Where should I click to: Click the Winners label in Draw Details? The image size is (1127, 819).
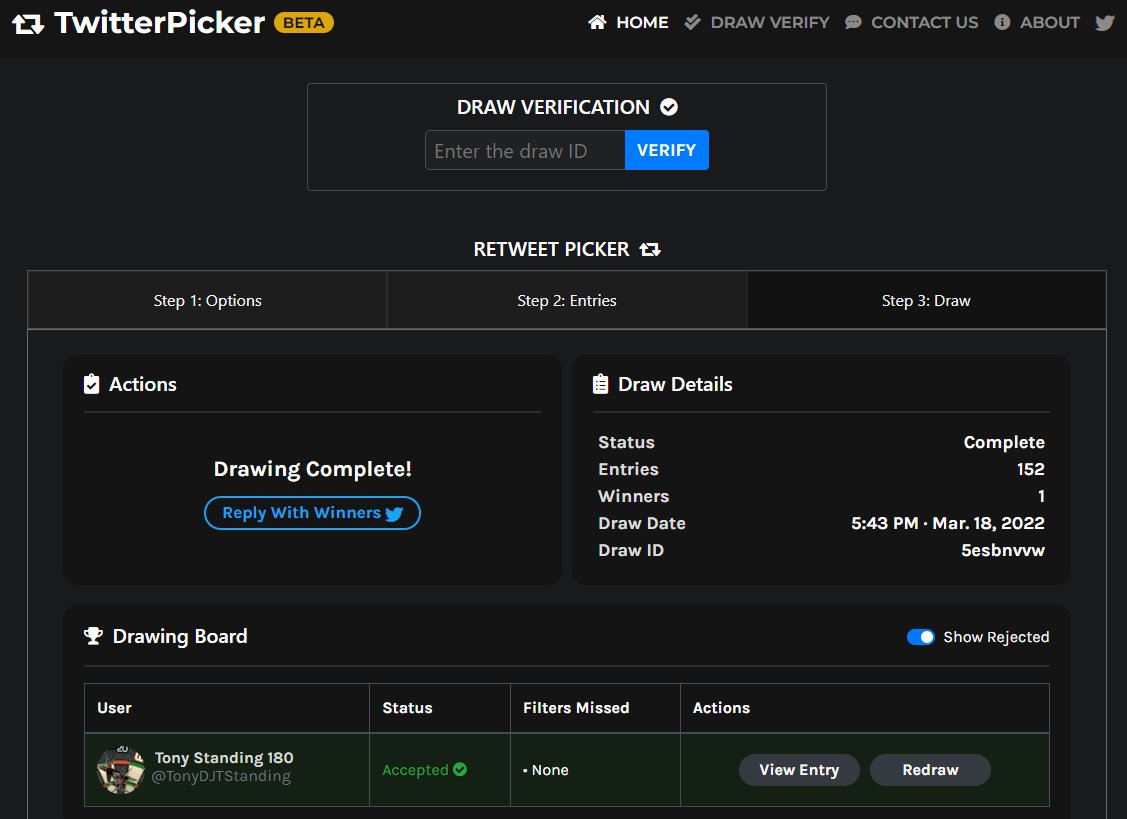pyautogui.click(x=633, y=496)
